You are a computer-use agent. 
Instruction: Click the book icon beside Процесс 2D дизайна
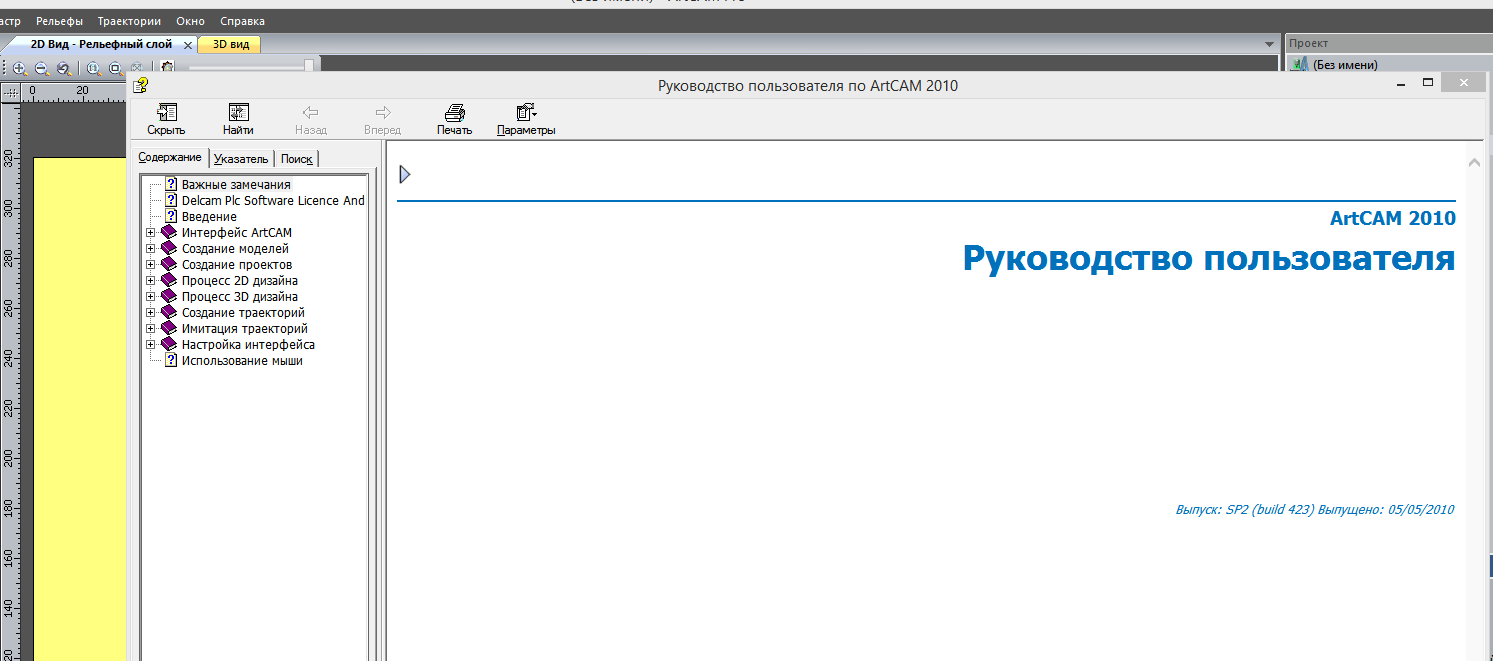[169, 280]
